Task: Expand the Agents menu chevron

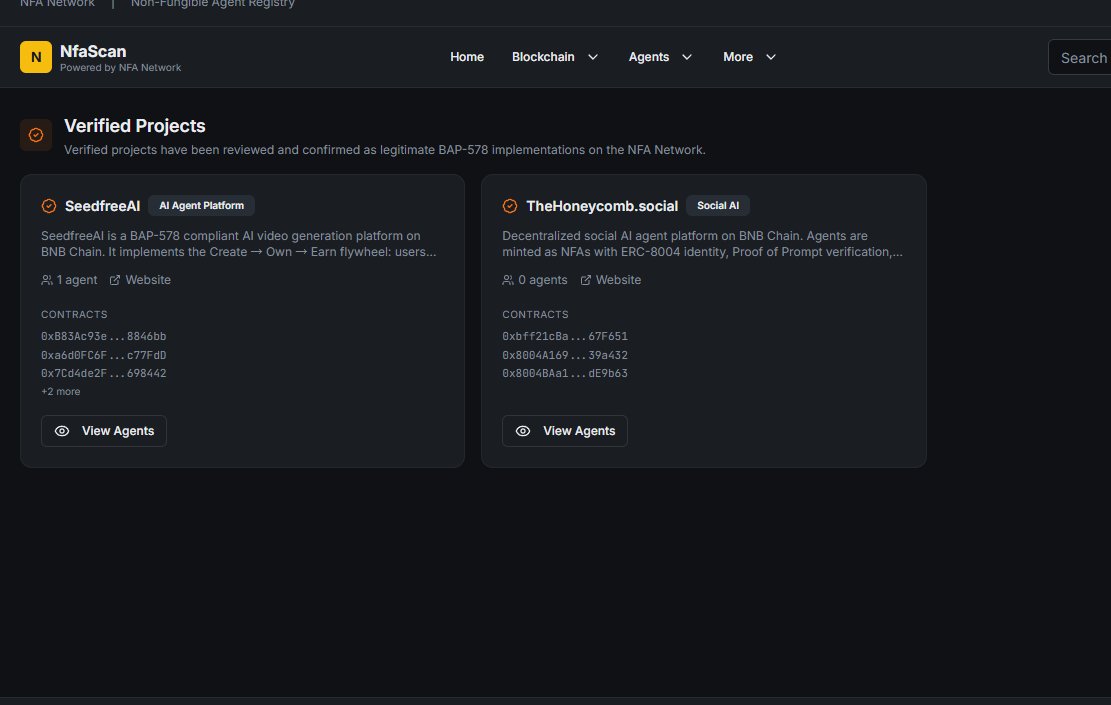Action: (687, 57)
